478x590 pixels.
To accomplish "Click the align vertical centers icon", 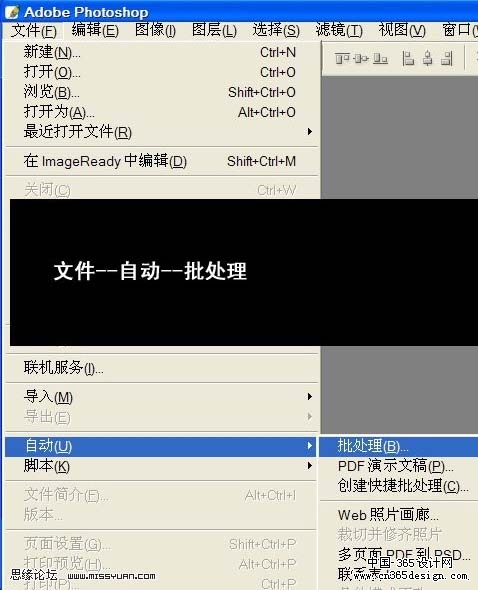I will [361, 59].
